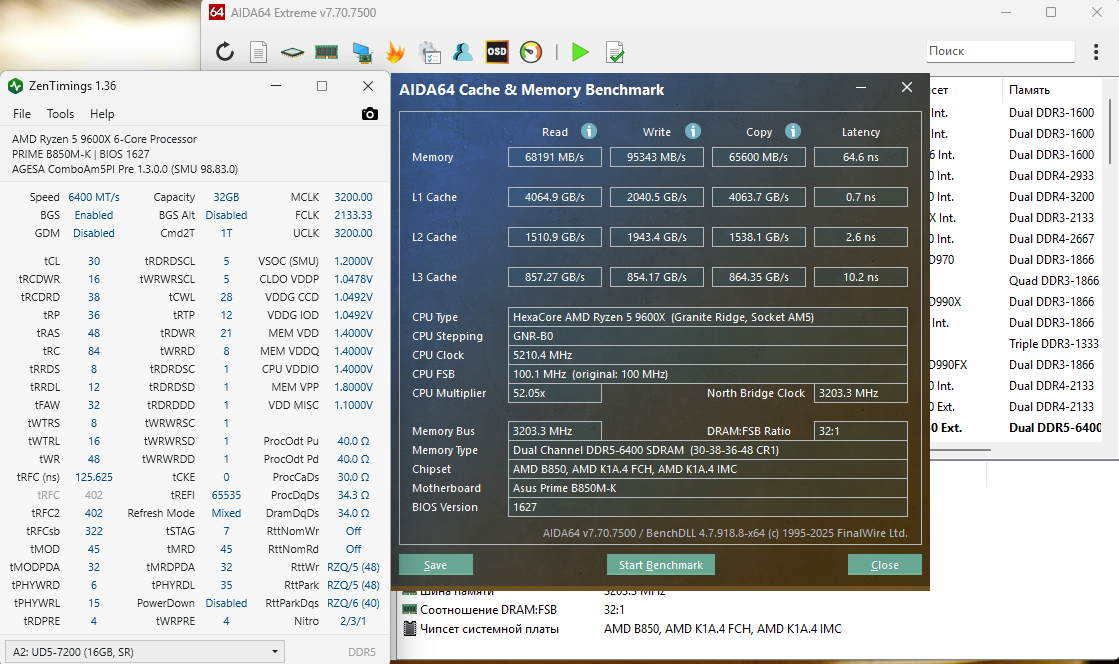This screenshot has height=664, width=1119.
Task: Click the results checkmark document icon
Action: click(x=614, y=52)
